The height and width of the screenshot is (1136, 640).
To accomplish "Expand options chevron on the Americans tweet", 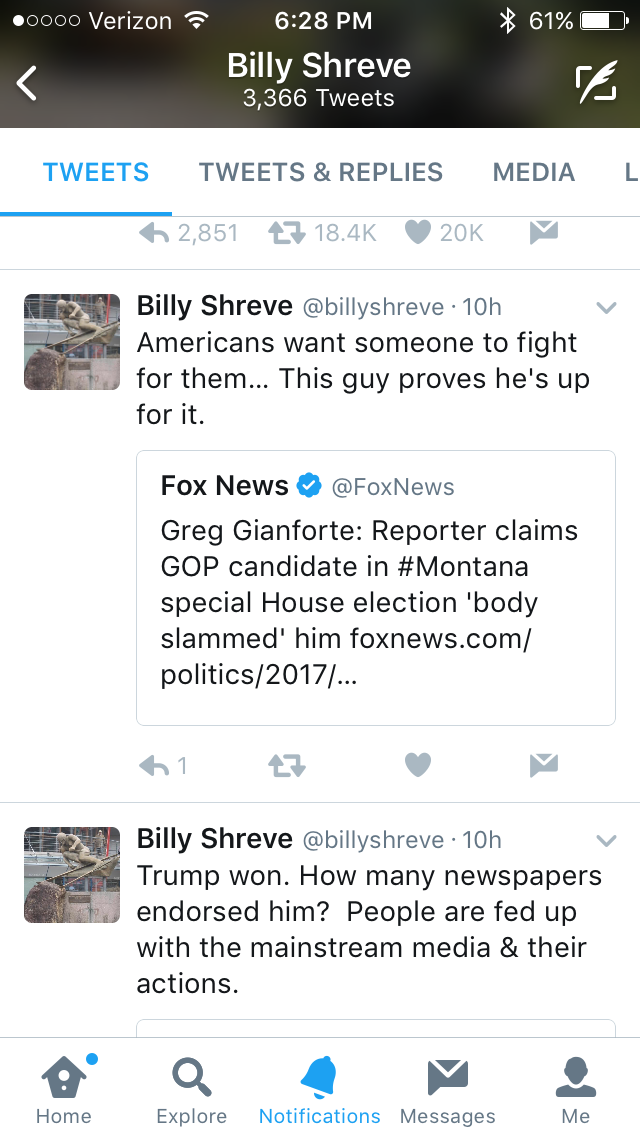I will [x=606, y=308].
